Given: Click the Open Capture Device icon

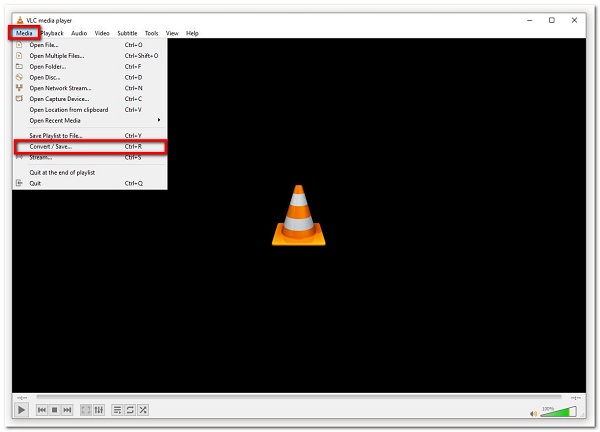Looking at the screenshot, I should [x=19, y=99].
